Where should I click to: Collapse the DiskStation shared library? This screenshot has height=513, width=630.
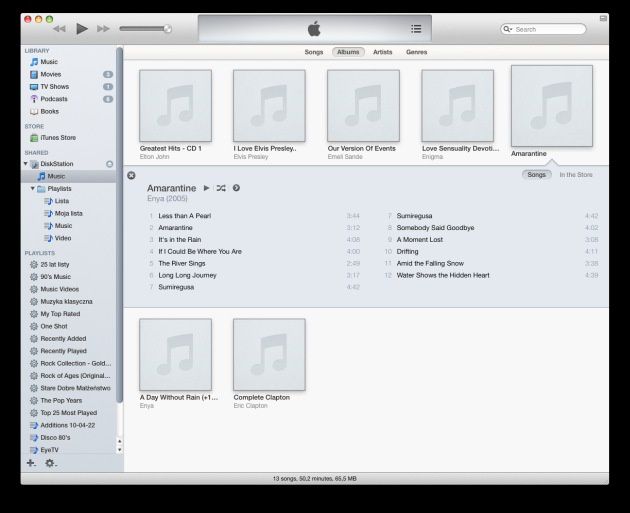[26, 164]
